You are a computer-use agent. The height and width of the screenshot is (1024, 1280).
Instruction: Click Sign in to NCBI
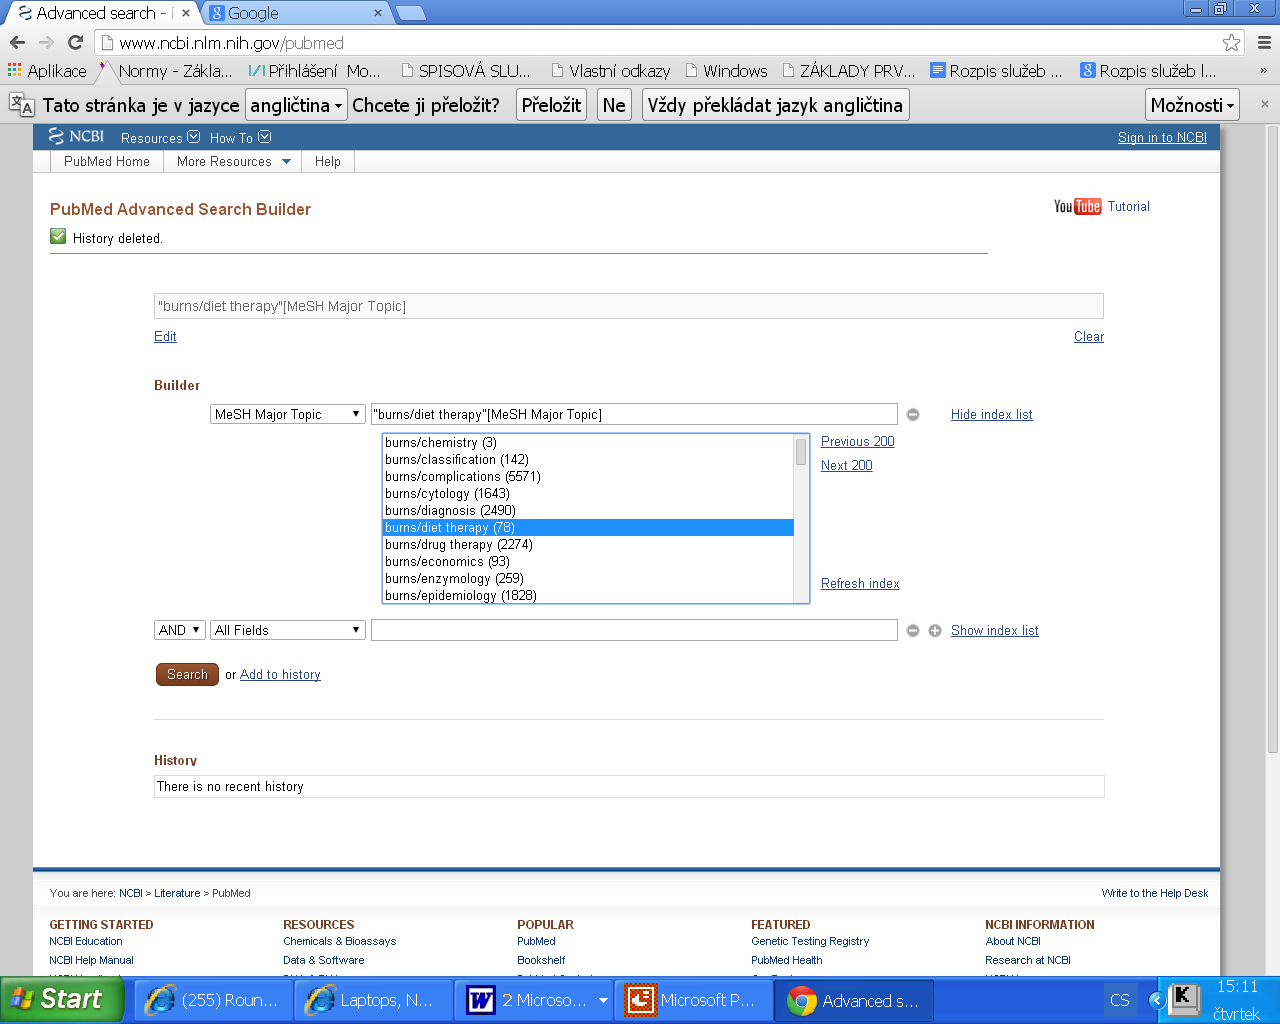click(x=1162, y=138)
